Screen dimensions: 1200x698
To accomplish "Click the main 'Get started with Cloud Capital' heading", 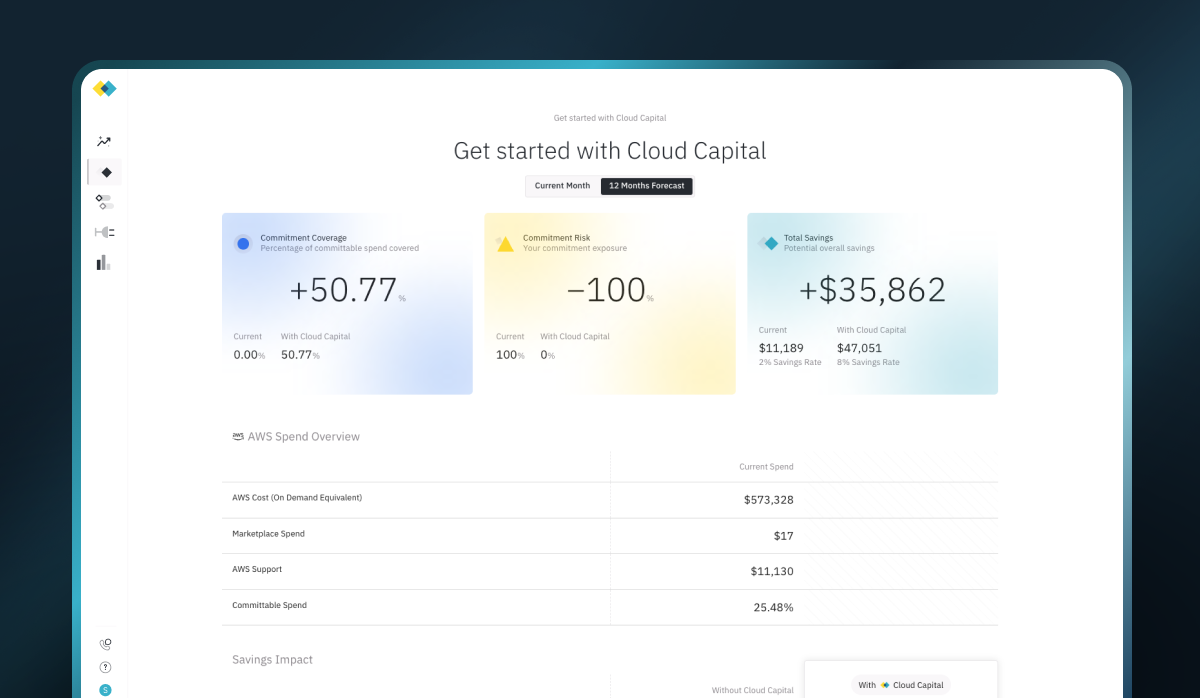I will [x=610, y=151].
